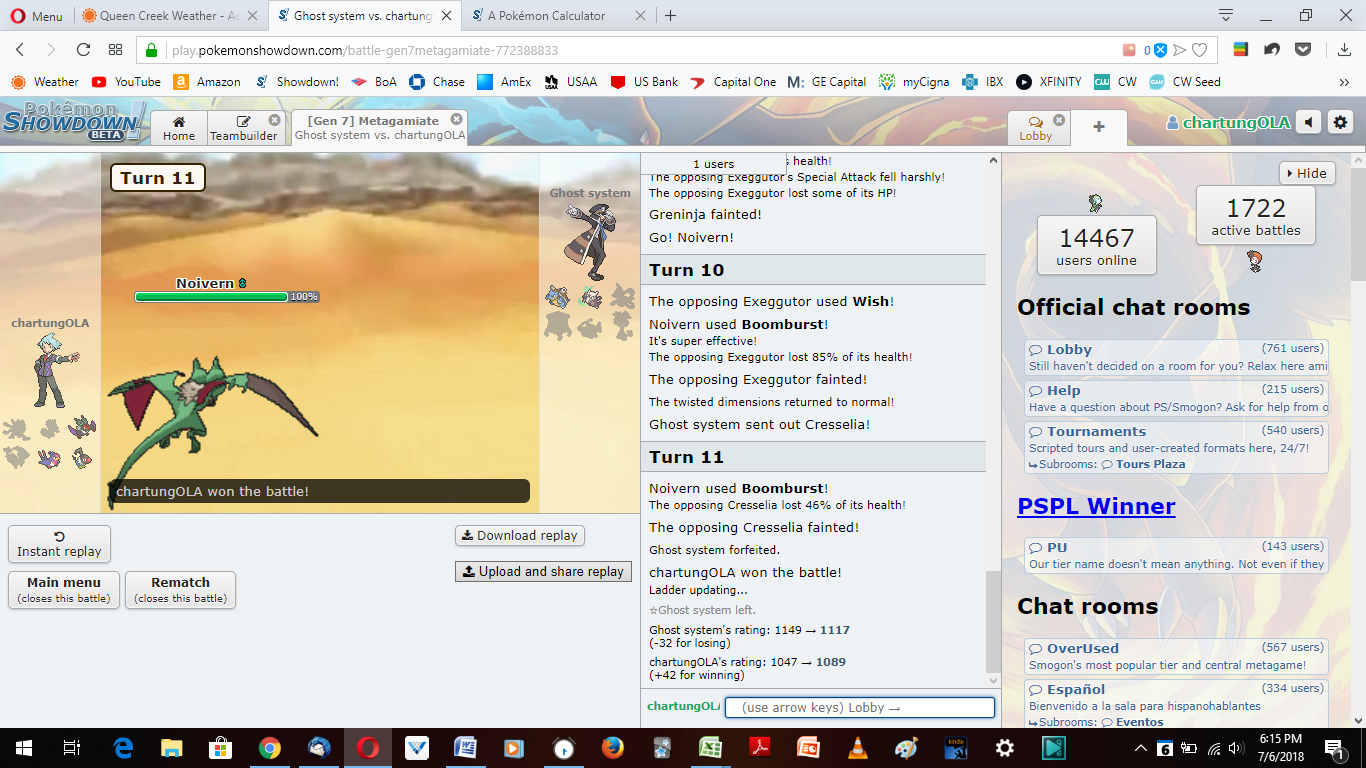The image size is (1366, 768).
Task: Close the Lobby chat tab
Action: pos(1059,120)
